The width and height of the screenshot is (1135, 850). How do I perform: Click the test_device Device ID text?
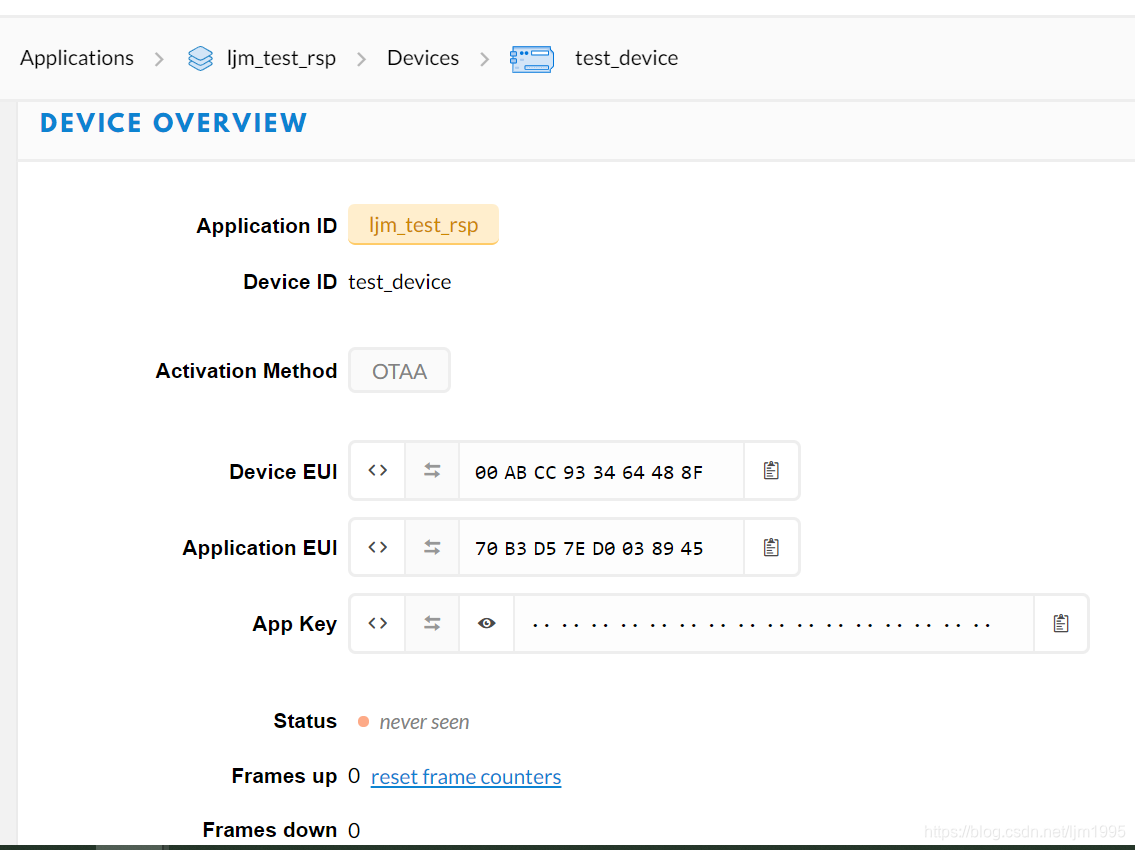click(400, 282)
